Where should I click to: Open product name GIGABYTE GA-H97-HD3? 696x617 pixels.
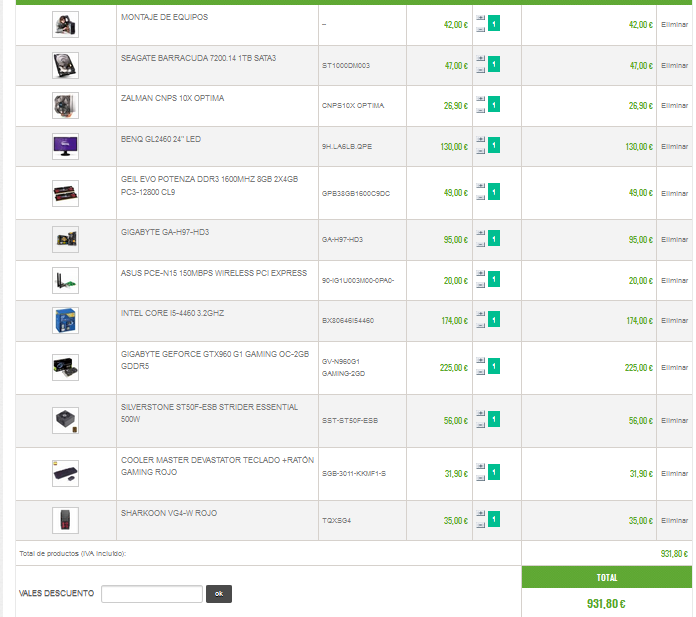pyautogui.click(x=165, y=232)
